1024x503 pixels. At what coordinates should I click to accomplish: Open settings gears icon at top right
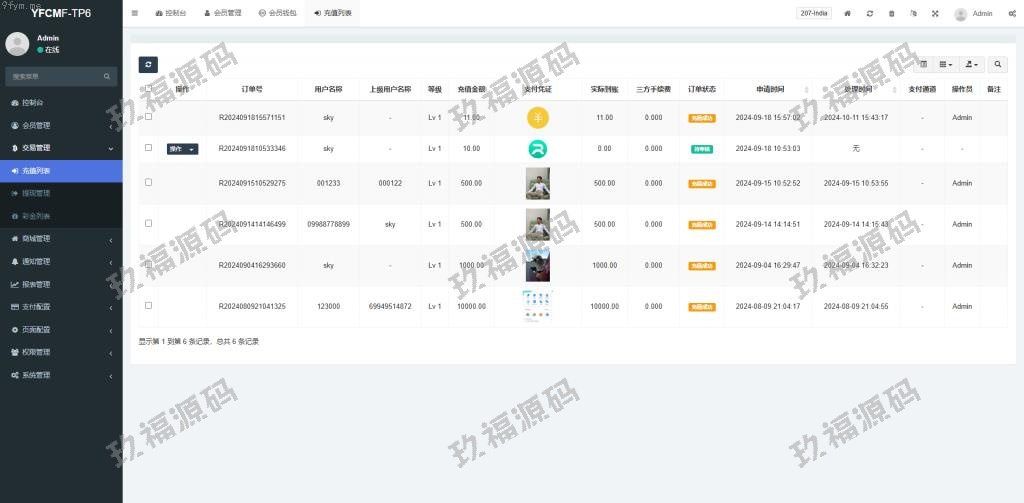pyautogui.click(x=1012, y=14)
